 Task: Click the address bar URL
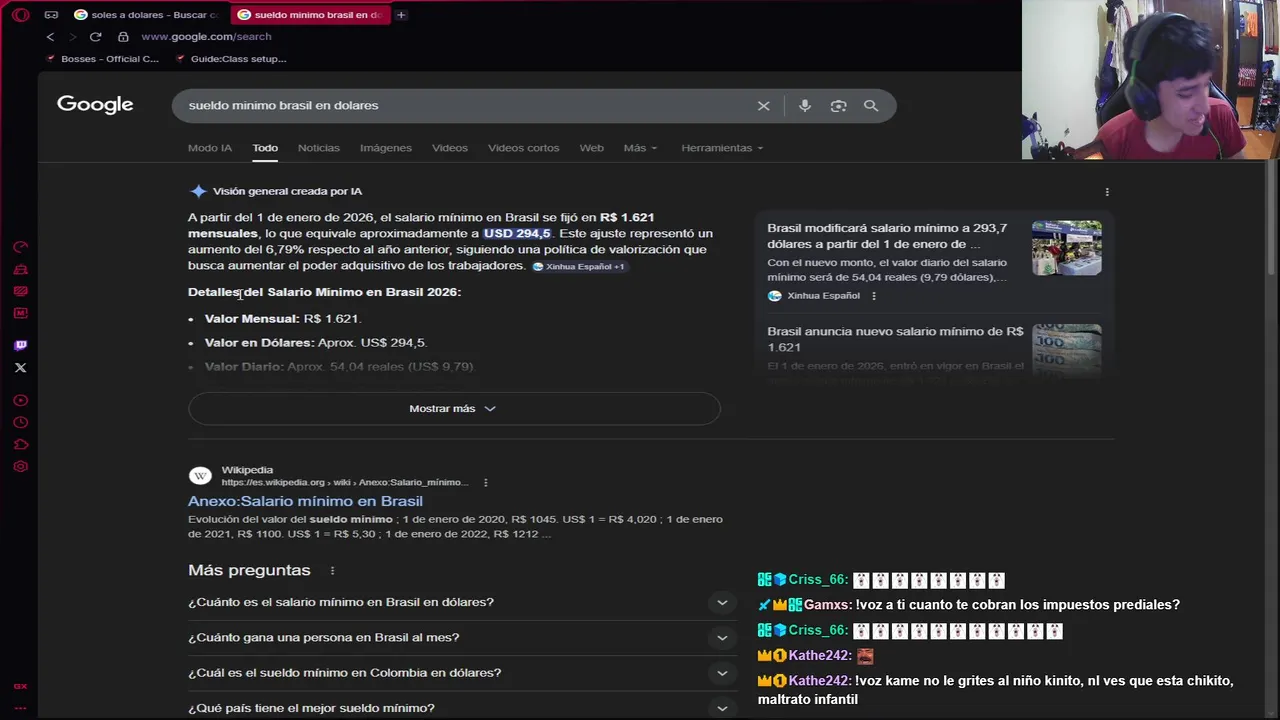click(206, 37)
